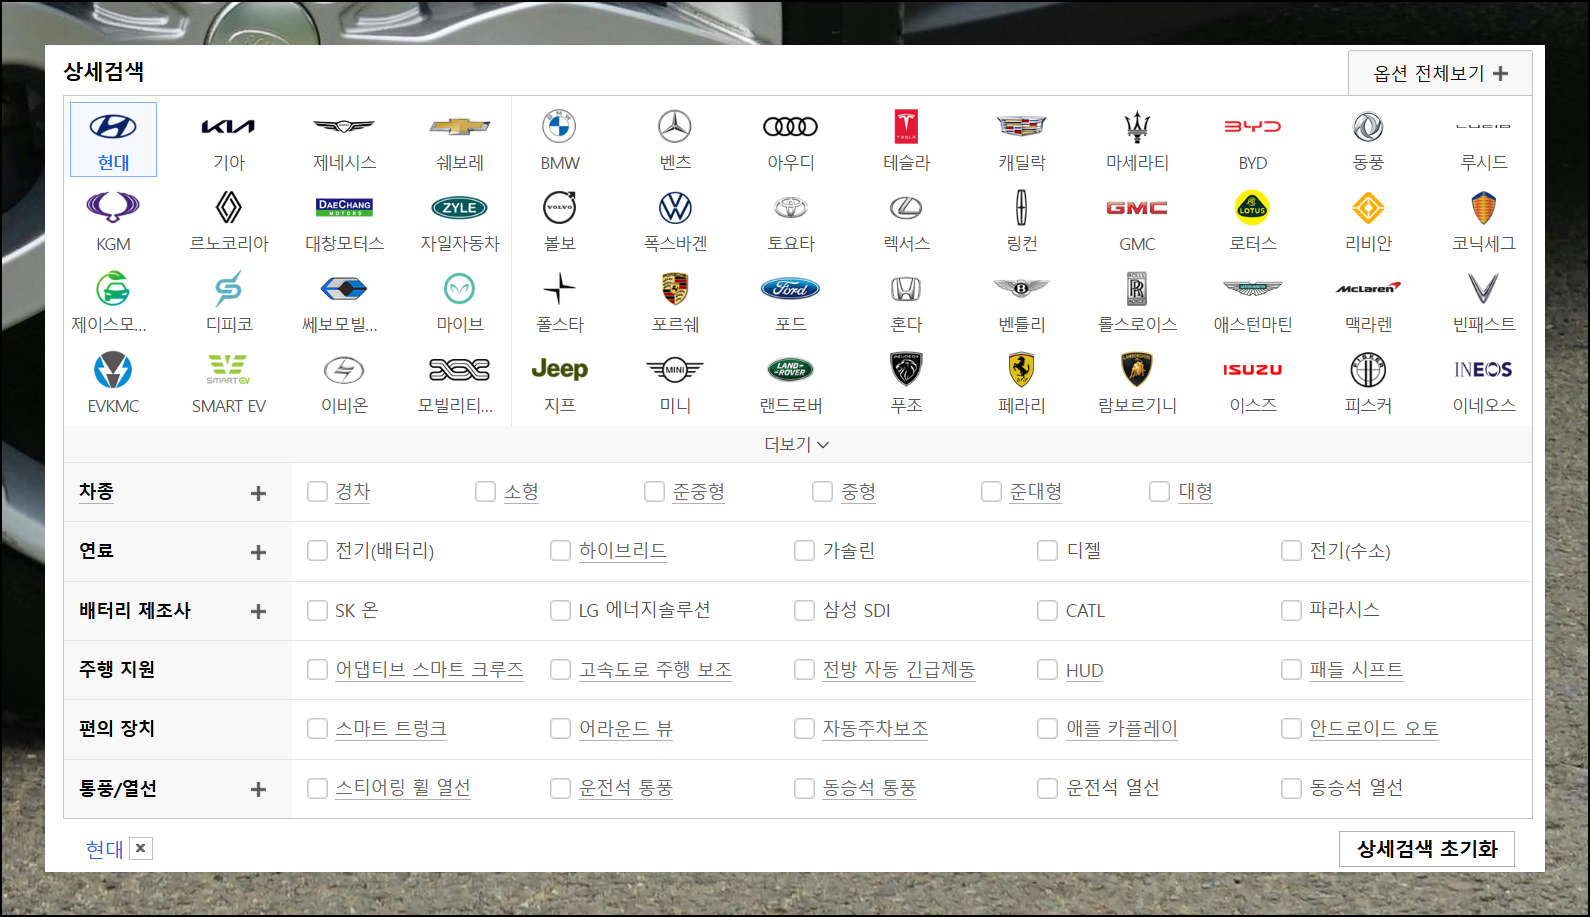Expand more brands with 더보기
This screenshot has width=1590, height=917.
tap(797, 444)
